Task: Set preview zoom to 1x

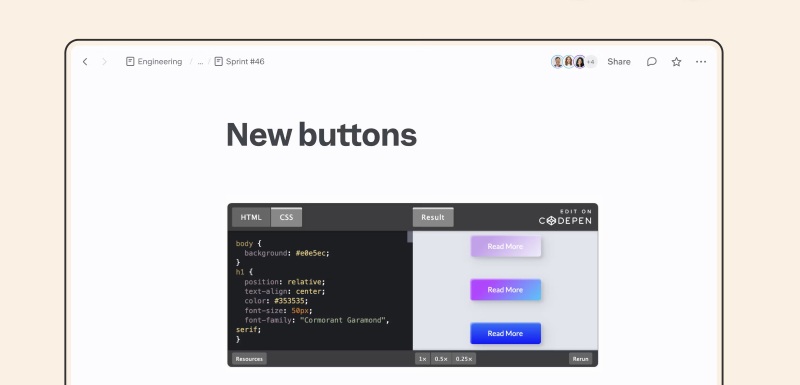Action: pyautogui.click(x=422, y=359)
